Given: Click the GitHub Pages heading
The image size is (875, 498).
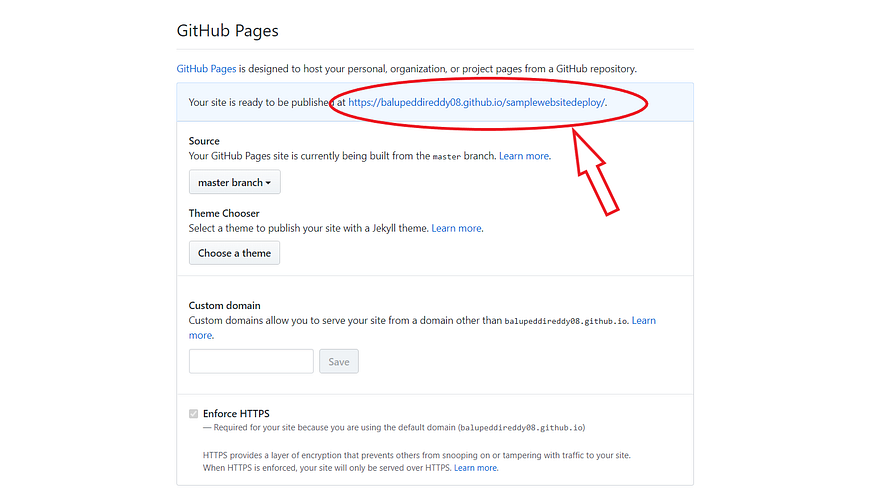Looking at the screenshot, I should coord(228,30).
